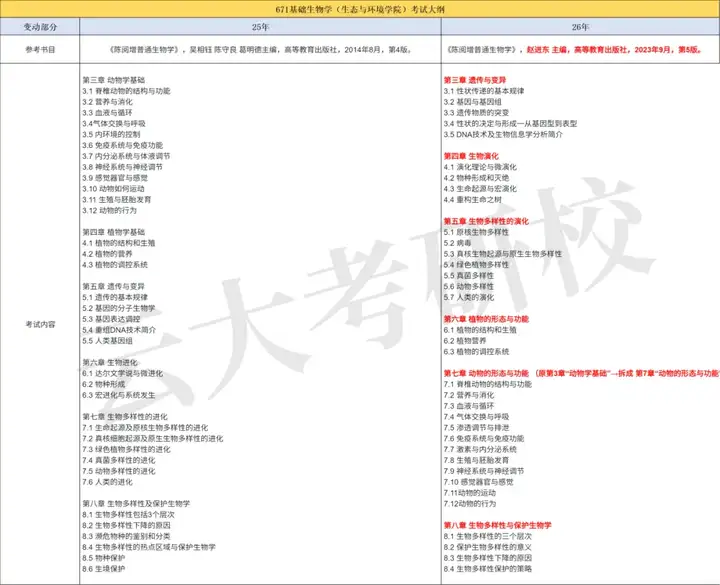720x585 pixels.
Task: Click "4.1 演化理论与微演化"
Action: 480,167
